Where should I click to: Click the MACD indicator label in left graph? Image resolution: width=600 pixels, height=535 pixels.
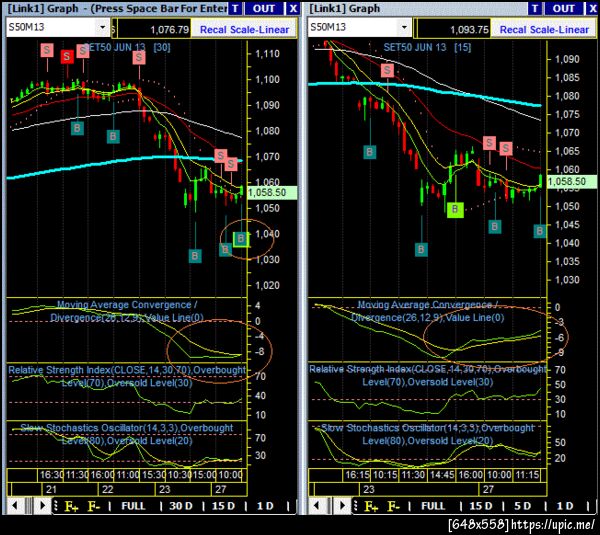(x=127, y=311)
